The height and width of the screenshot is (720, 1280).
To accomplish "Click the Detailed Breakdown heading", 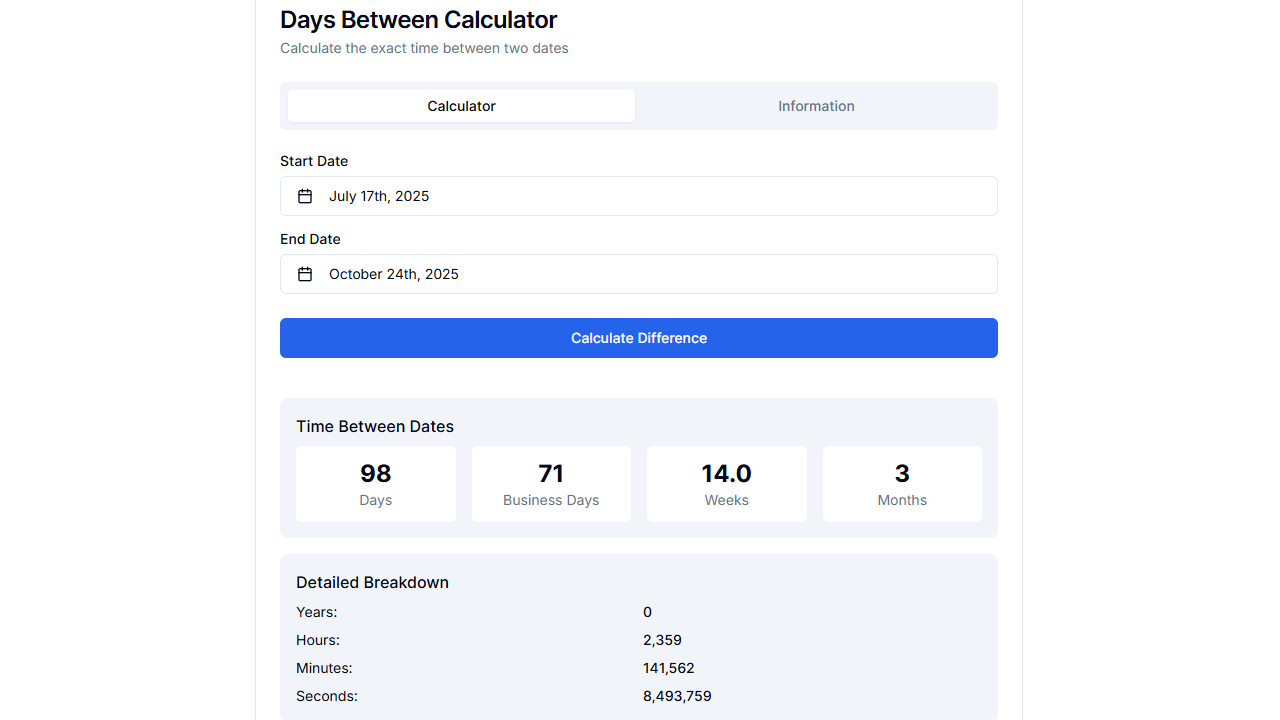I will coord(372,582).
